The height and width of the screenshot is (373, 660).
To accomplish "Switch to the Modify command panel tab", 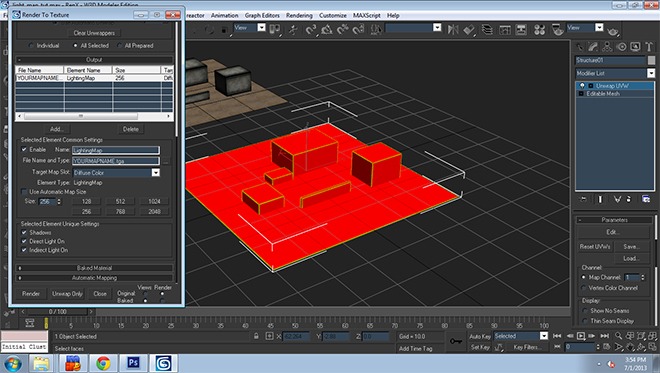I will pyautogui.click(x=593, y=47).
